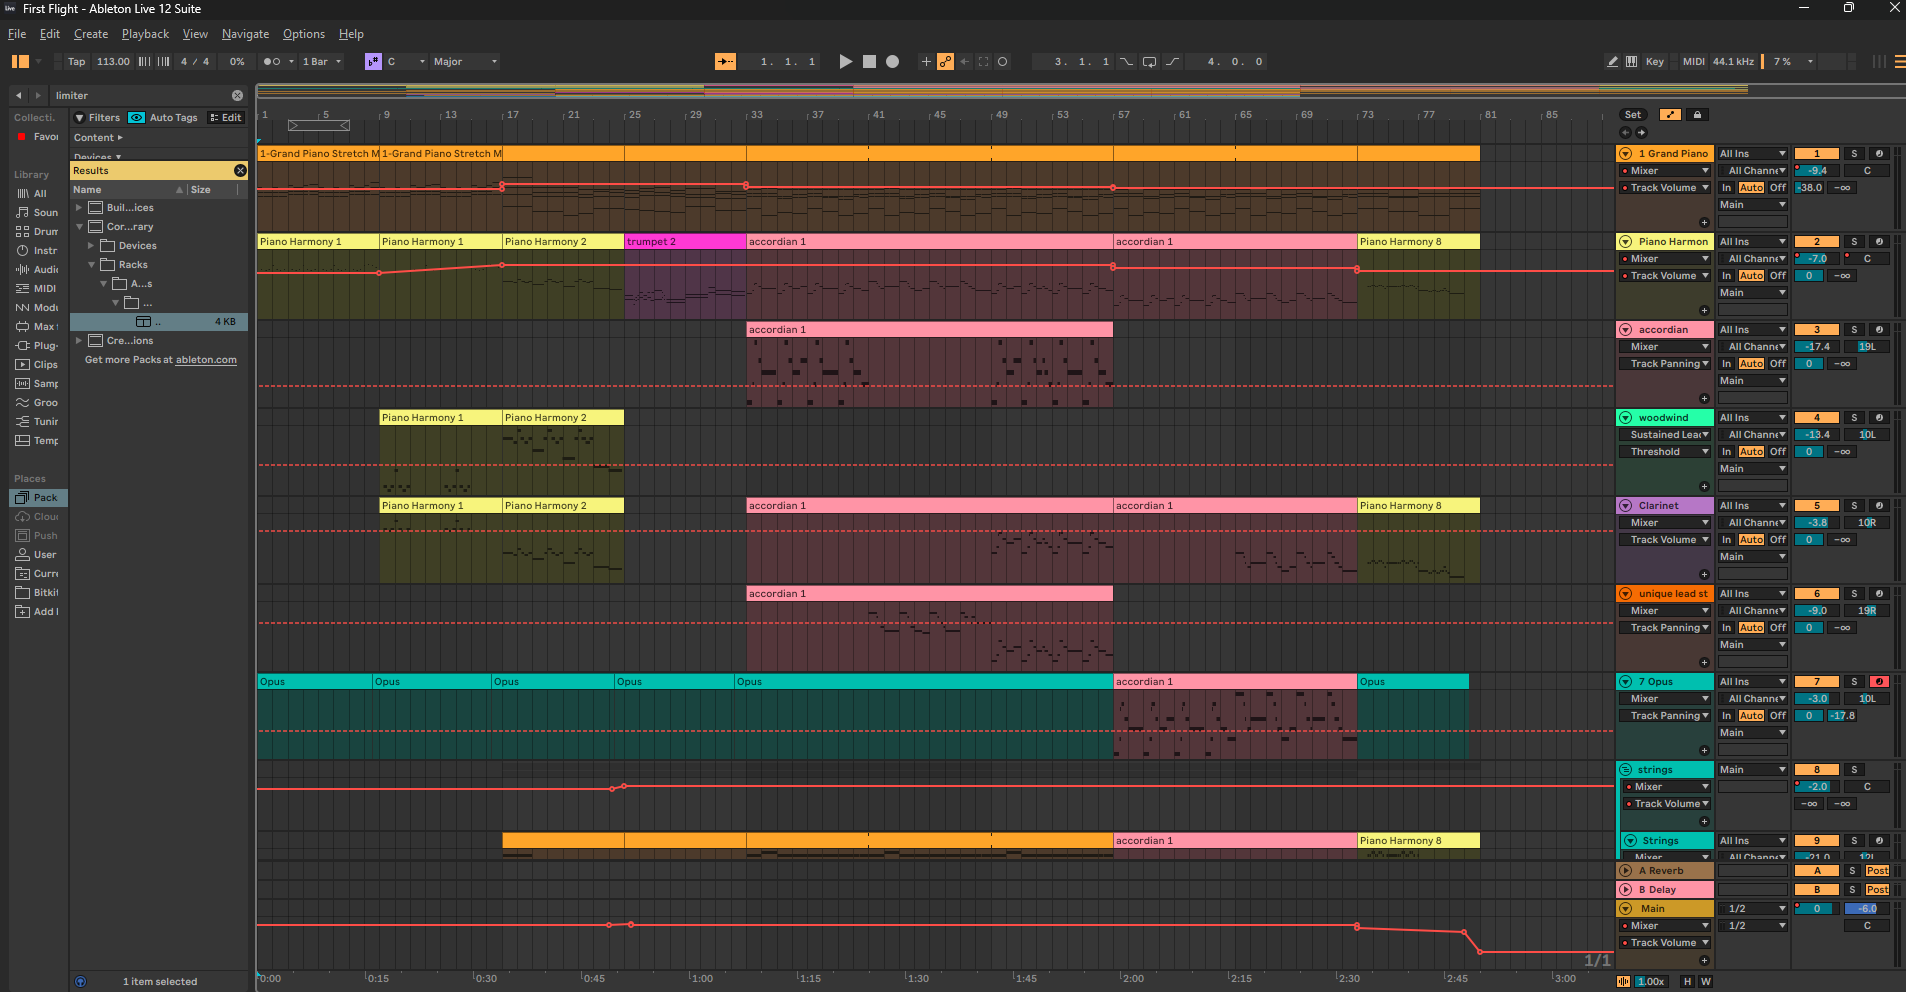Click the Tap tempo button
The width and height of the screenshot is (1906, 992).
tap(77, 62)
